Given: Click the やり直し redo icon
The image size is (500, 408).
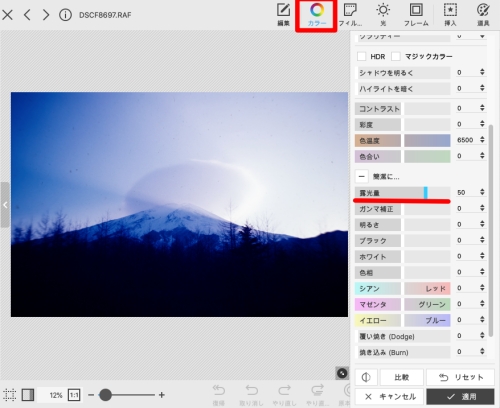Looking at the screenshot, I should (x=284, y=395).
